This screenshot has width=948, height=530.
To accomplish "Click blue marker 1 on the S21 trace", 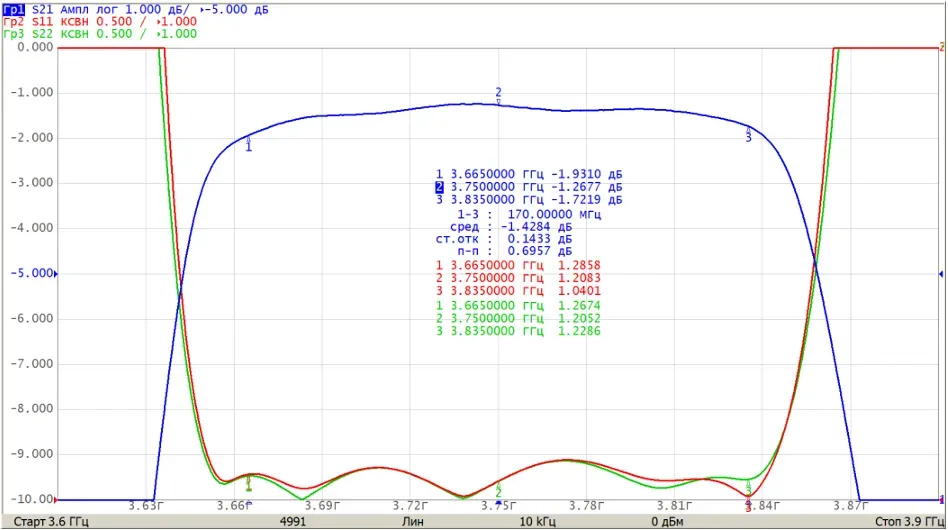I will (x=248, y=144).
